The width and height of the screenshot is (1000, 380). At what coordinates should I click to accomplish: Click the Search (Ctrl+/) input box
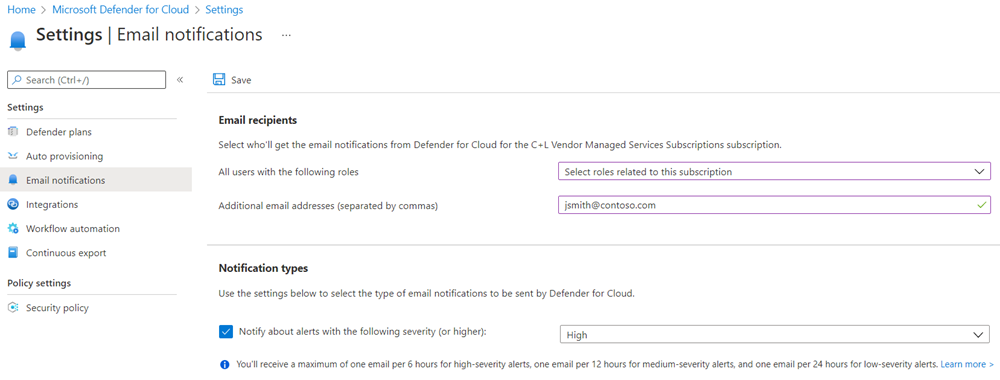(x=86, y=80)
